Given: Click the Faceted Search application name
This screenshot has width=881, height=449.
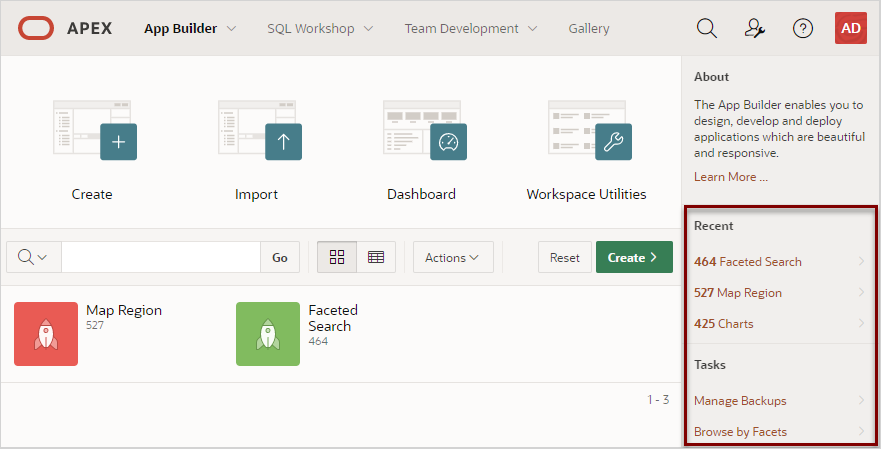Looking at the screenshot, I should [x=333, y=318].
